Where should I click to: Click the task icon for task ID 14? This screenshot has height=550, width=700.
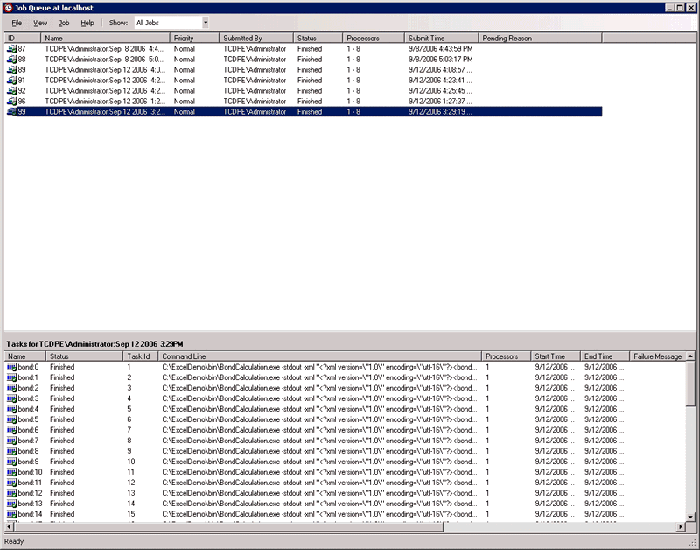[x=12, y=514]
